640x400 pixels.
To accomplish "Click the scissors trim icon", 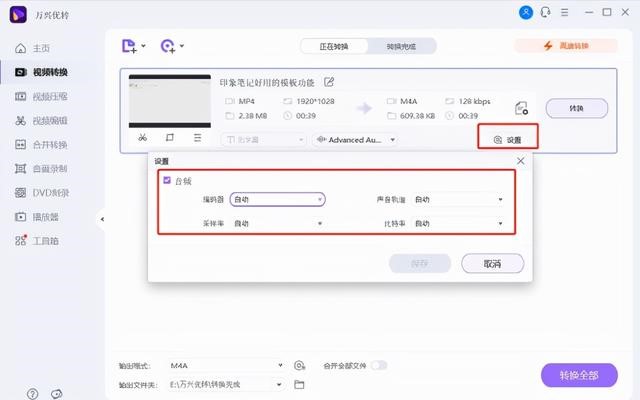I will click(142, 138).
